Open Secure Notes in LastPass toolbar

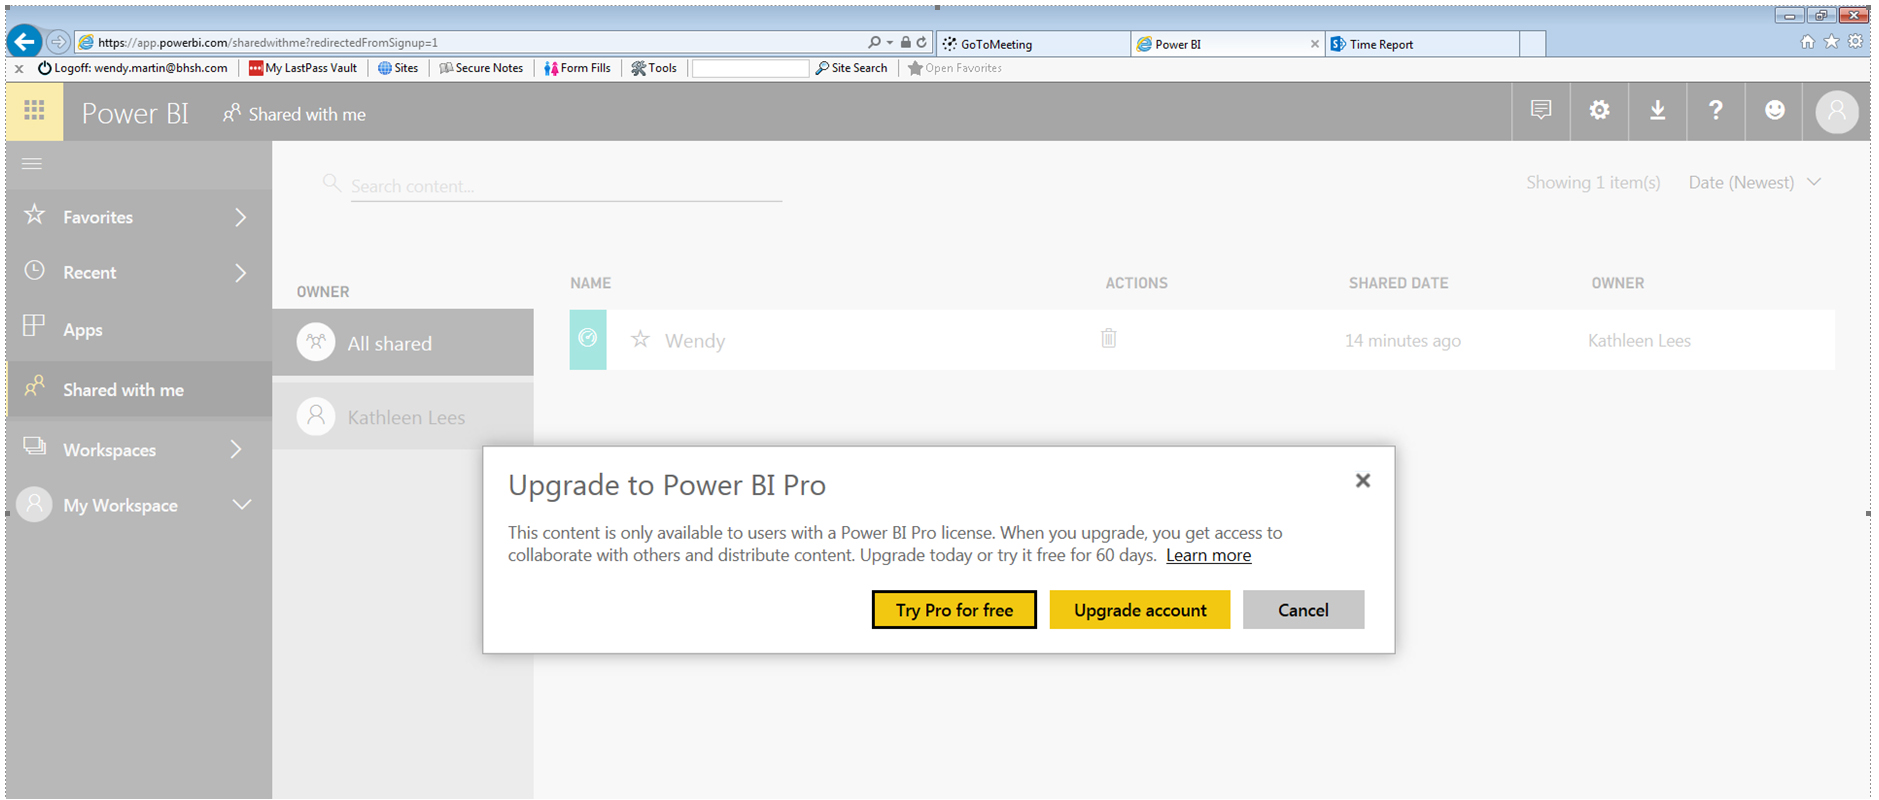[x=481, y=68]
